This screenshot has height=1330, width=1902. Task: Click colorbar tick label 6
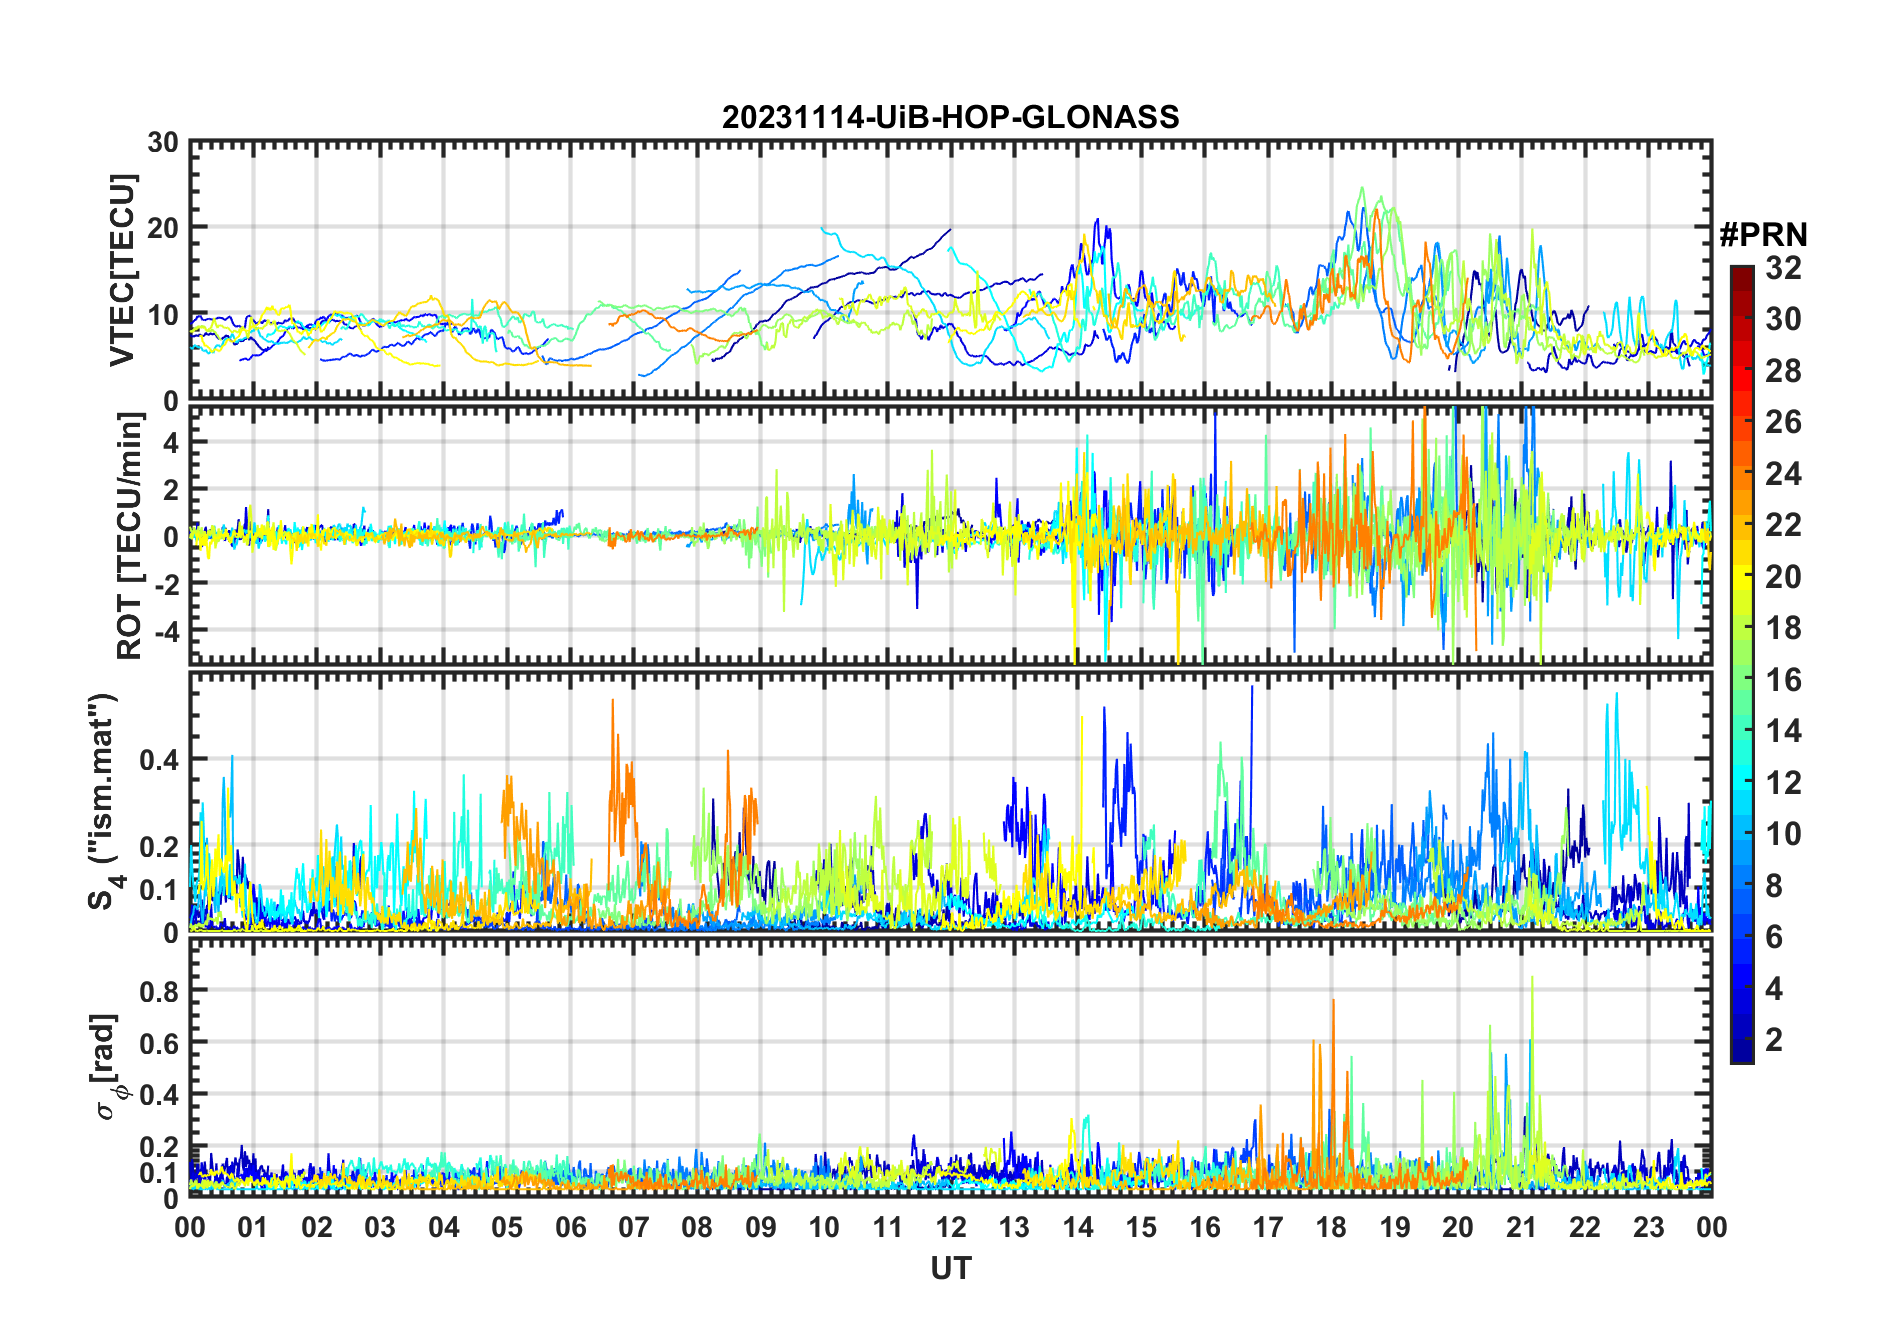click(x=1774, y=937)
